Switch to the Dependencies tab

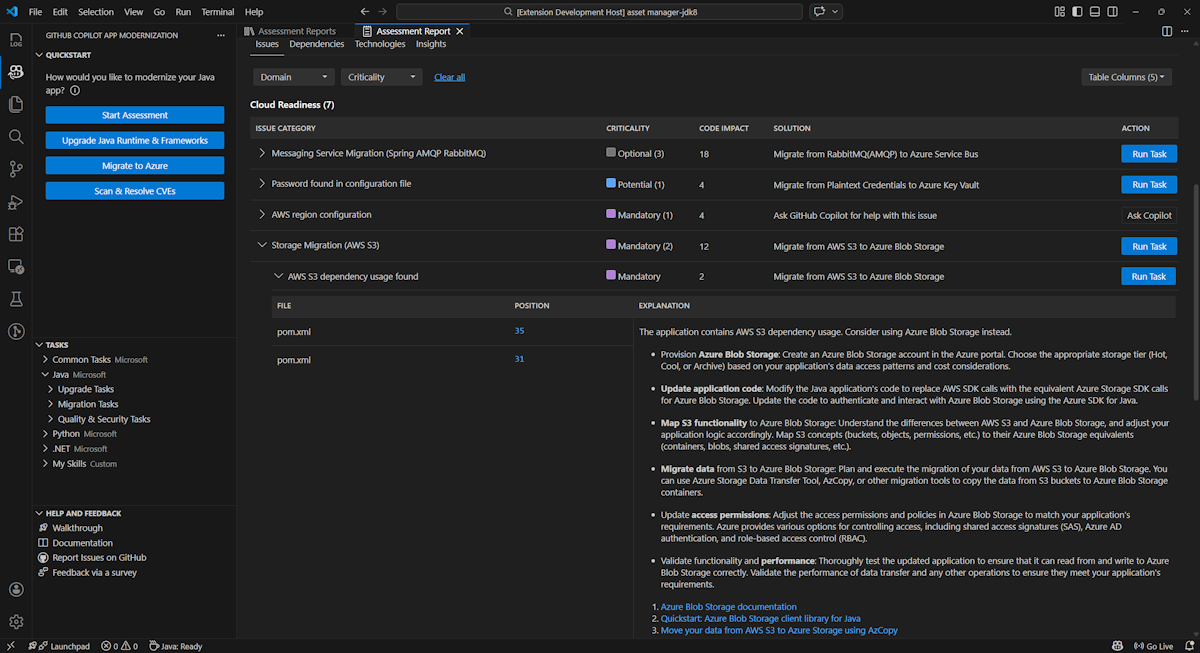(x=316, y=44)
